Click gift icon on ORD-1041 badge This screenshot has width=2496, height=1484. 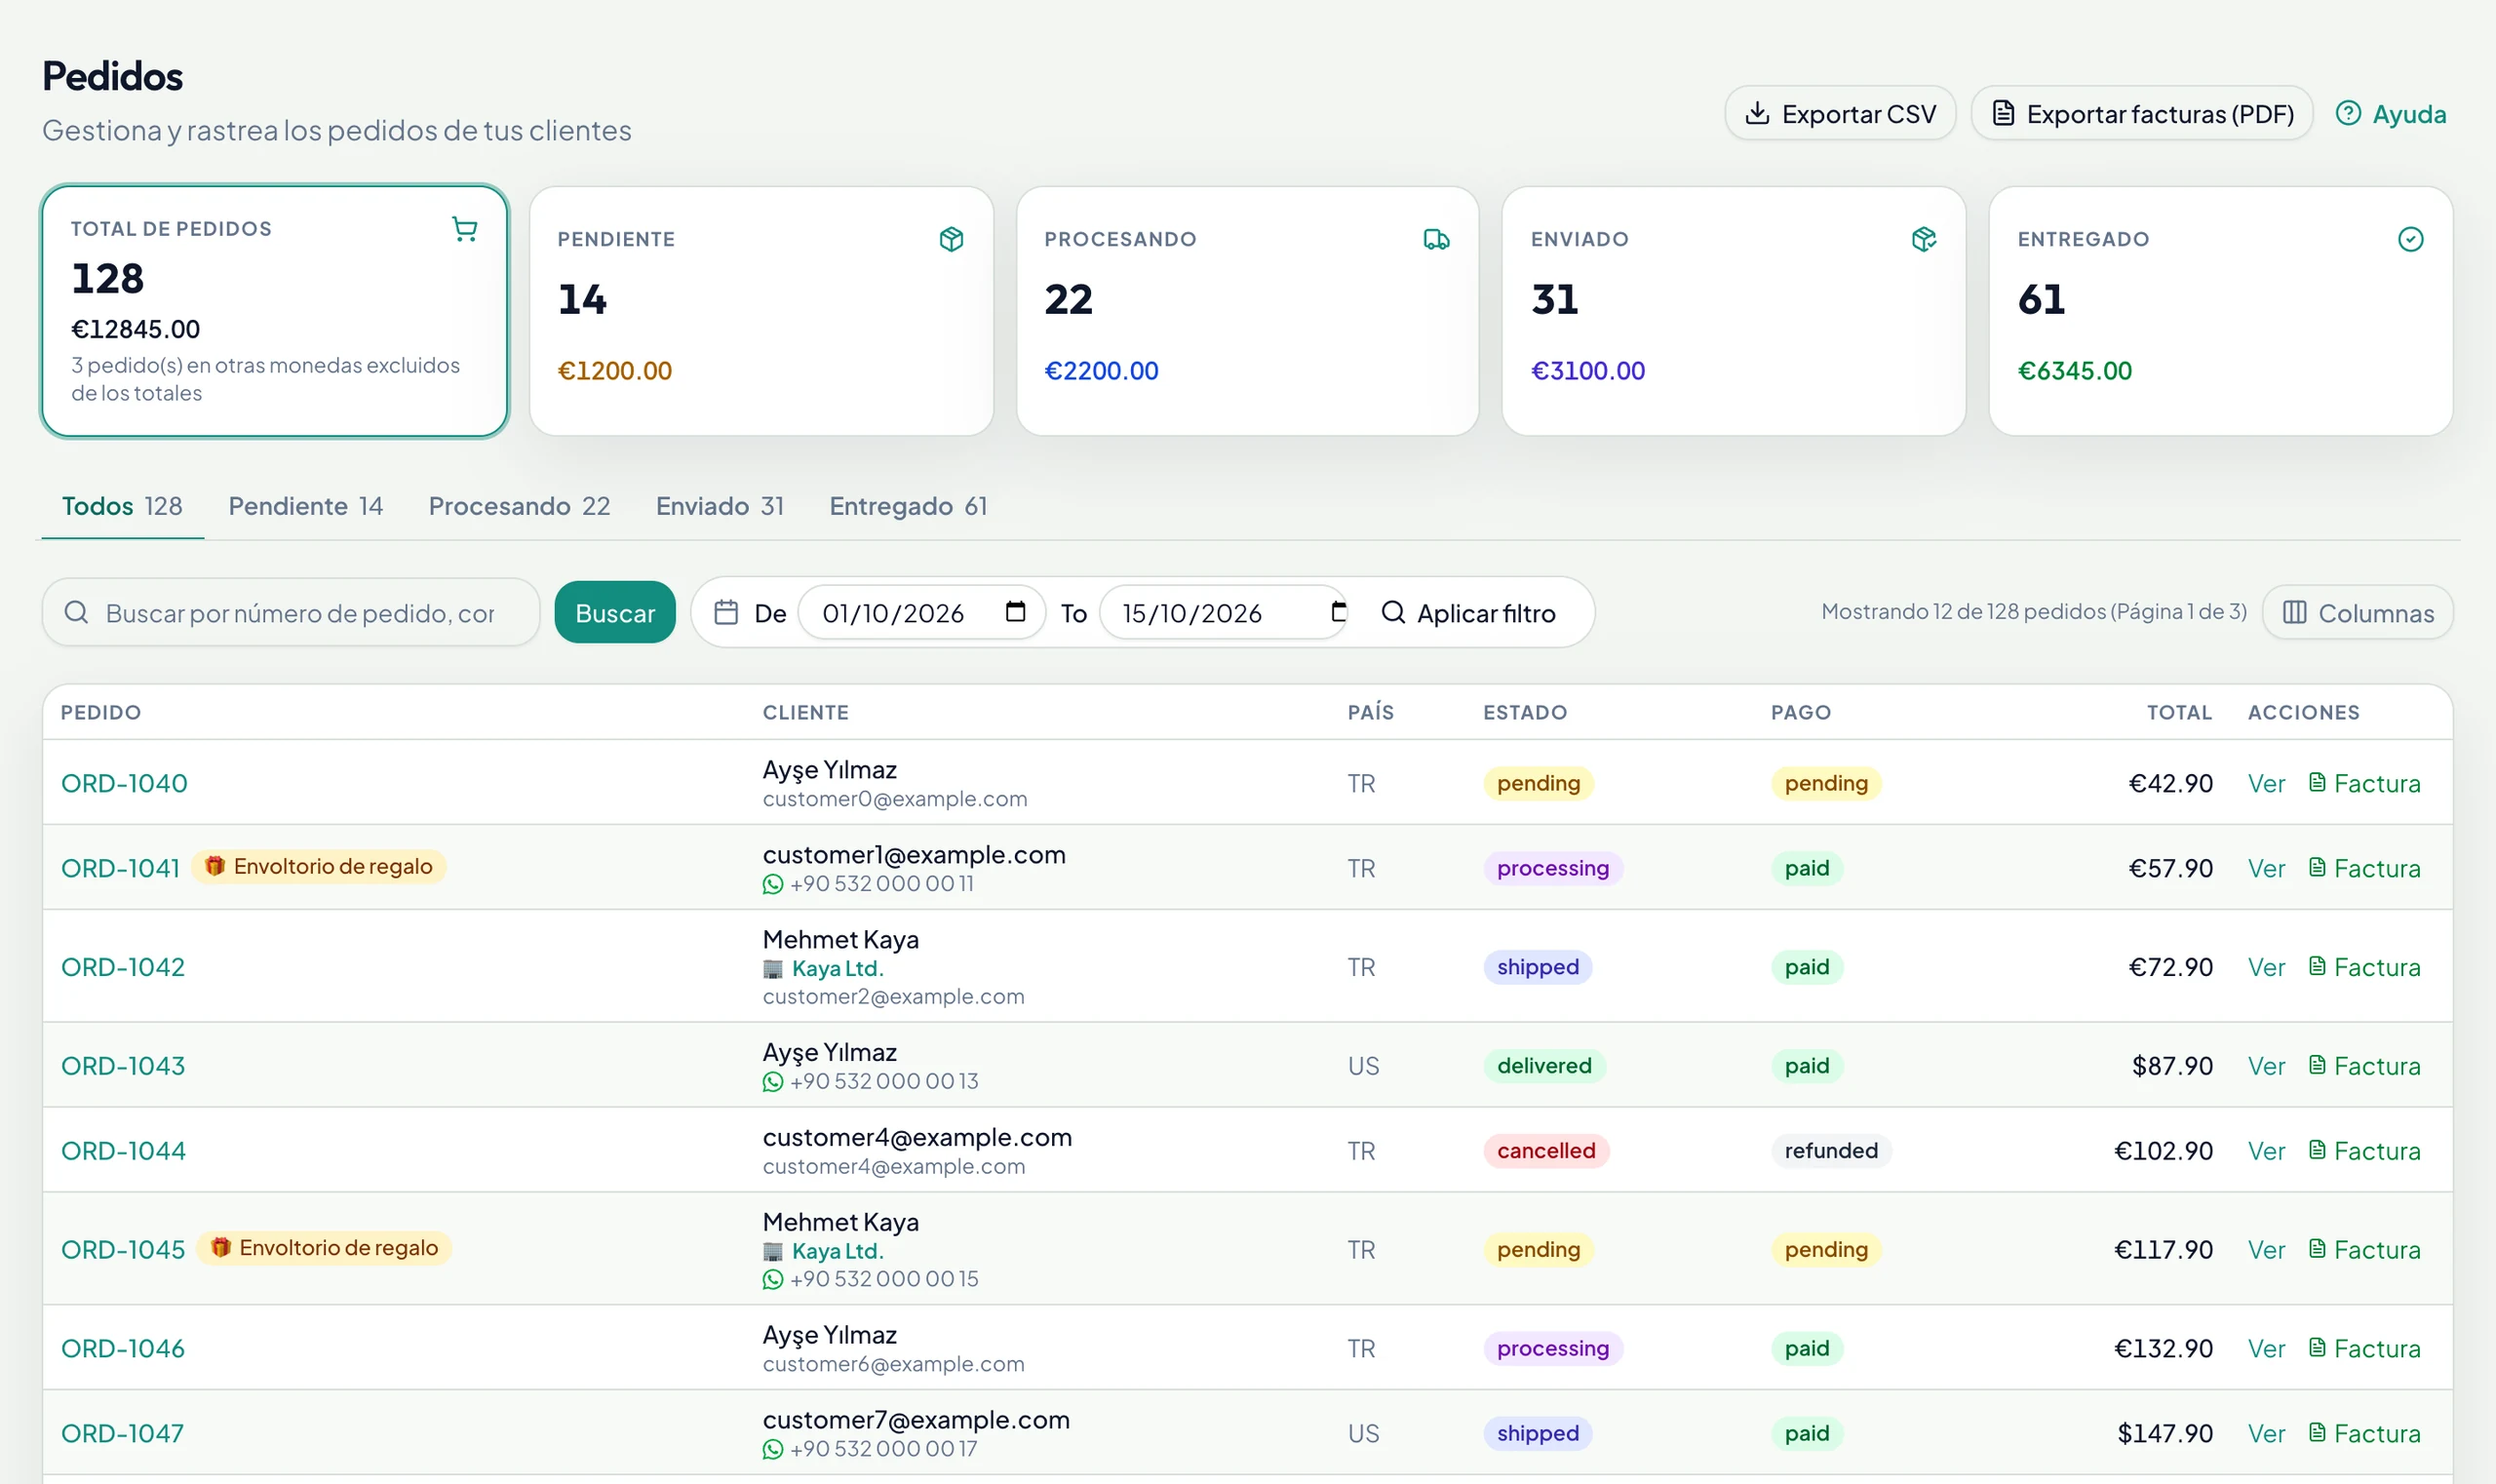pyautogui.click(x=214, y=866)
